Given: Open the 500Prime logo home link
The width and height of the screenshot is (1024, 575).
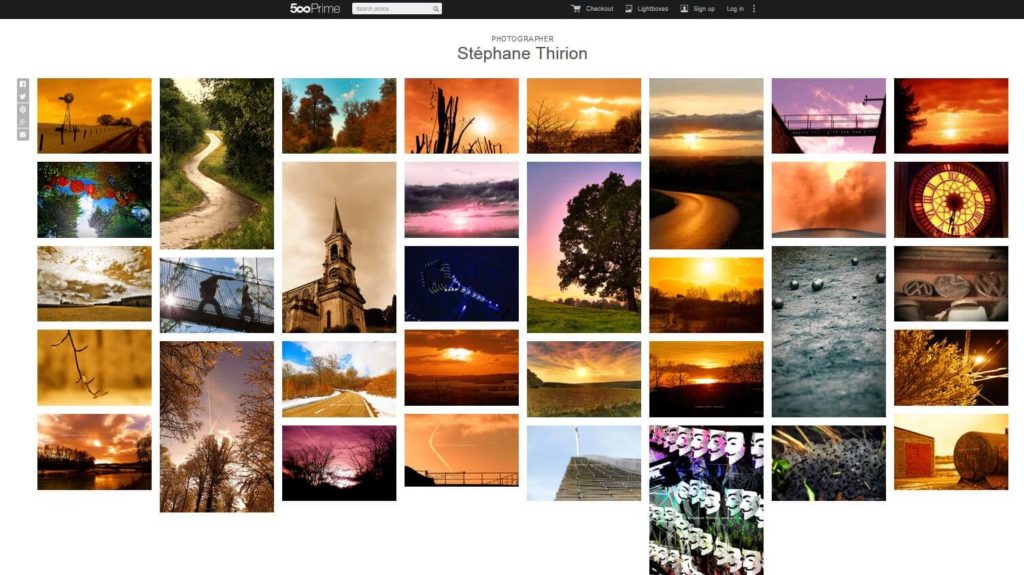Looking at the screenshot, I should 315,8.
